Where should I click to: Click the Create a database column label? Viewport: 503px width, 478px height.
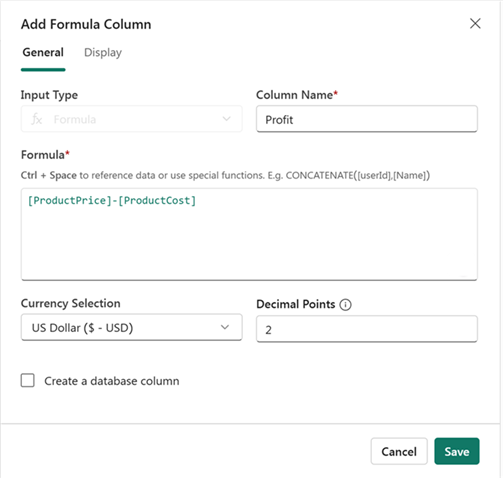(112, 381)
